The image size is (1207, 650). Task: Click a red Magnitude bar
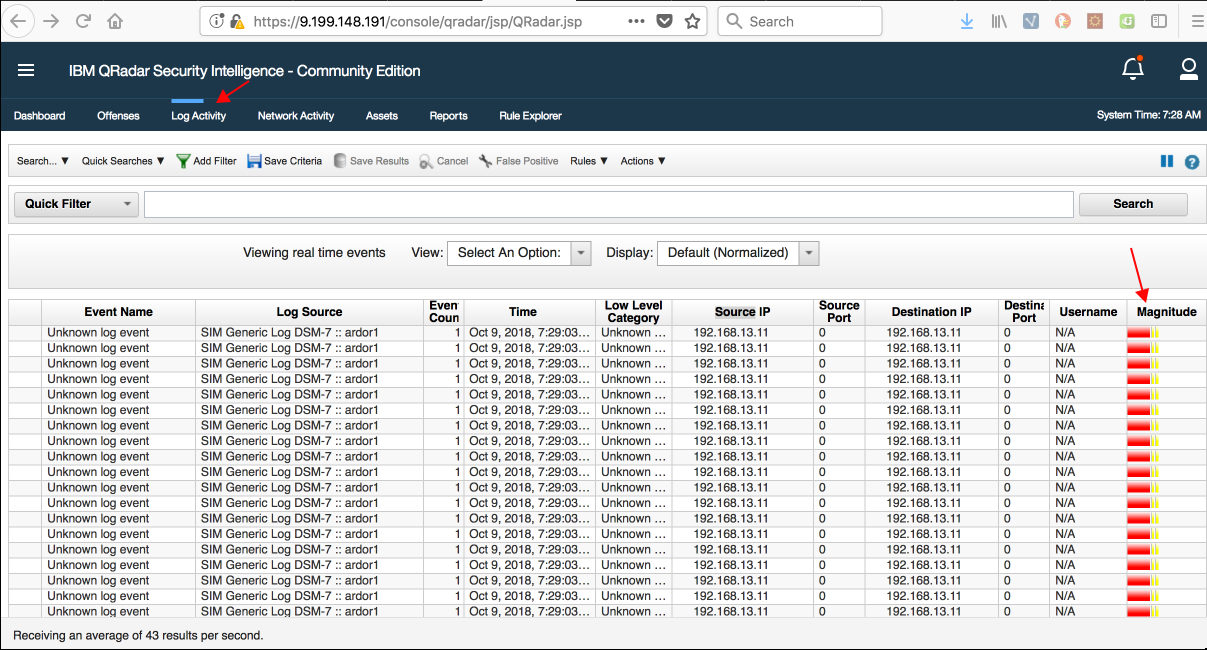tap(1140, 348)
